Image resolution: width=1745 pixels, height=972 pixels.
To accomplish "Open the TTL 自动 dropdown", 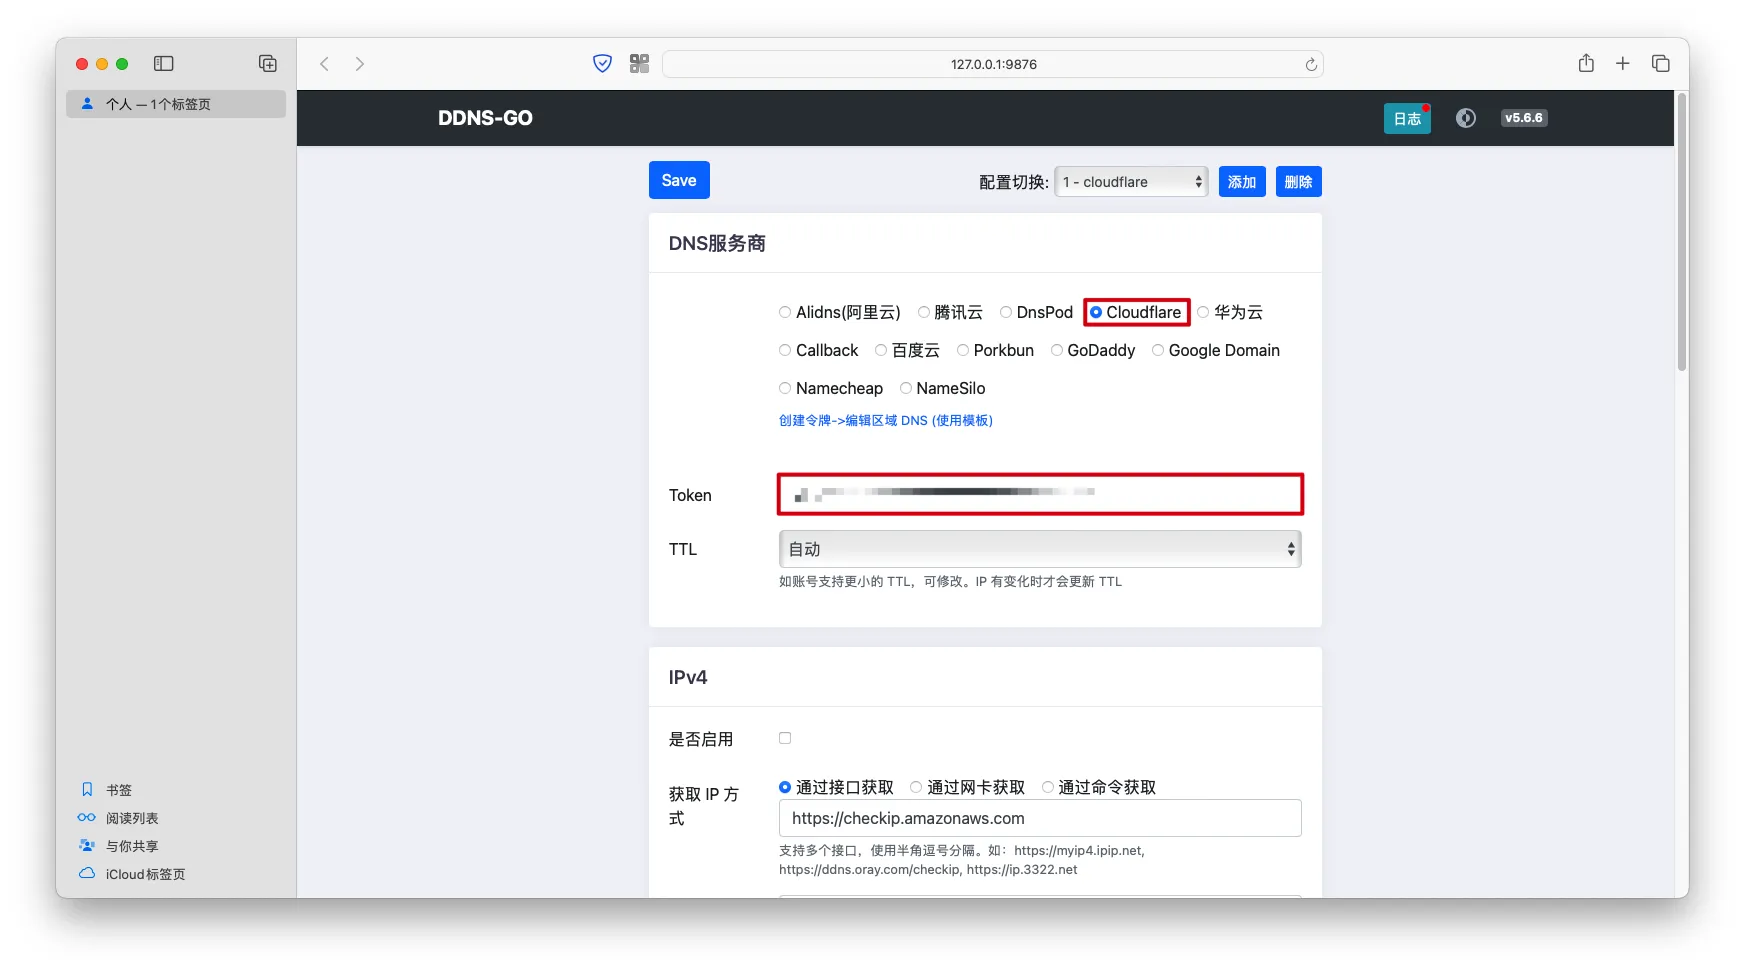I will pos(1040,549).
